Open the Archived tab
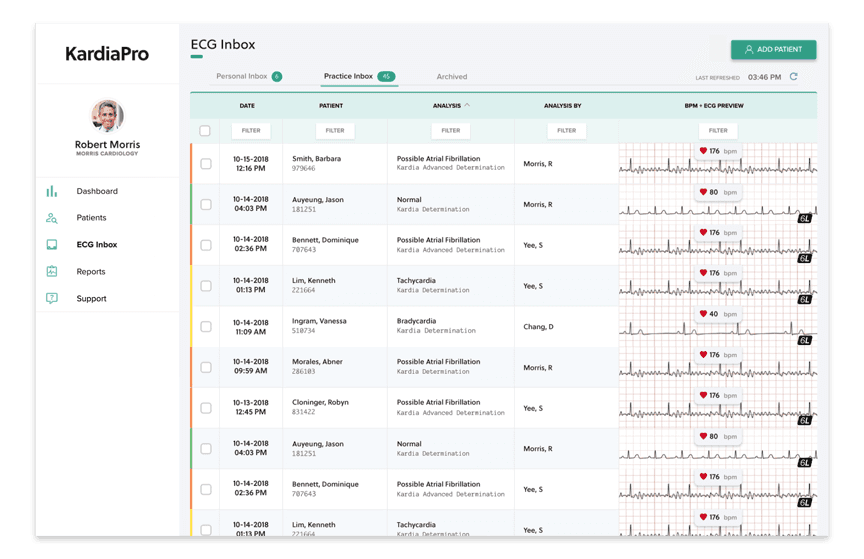Screen dimensions: 864x559 click(x=451, y=77)
